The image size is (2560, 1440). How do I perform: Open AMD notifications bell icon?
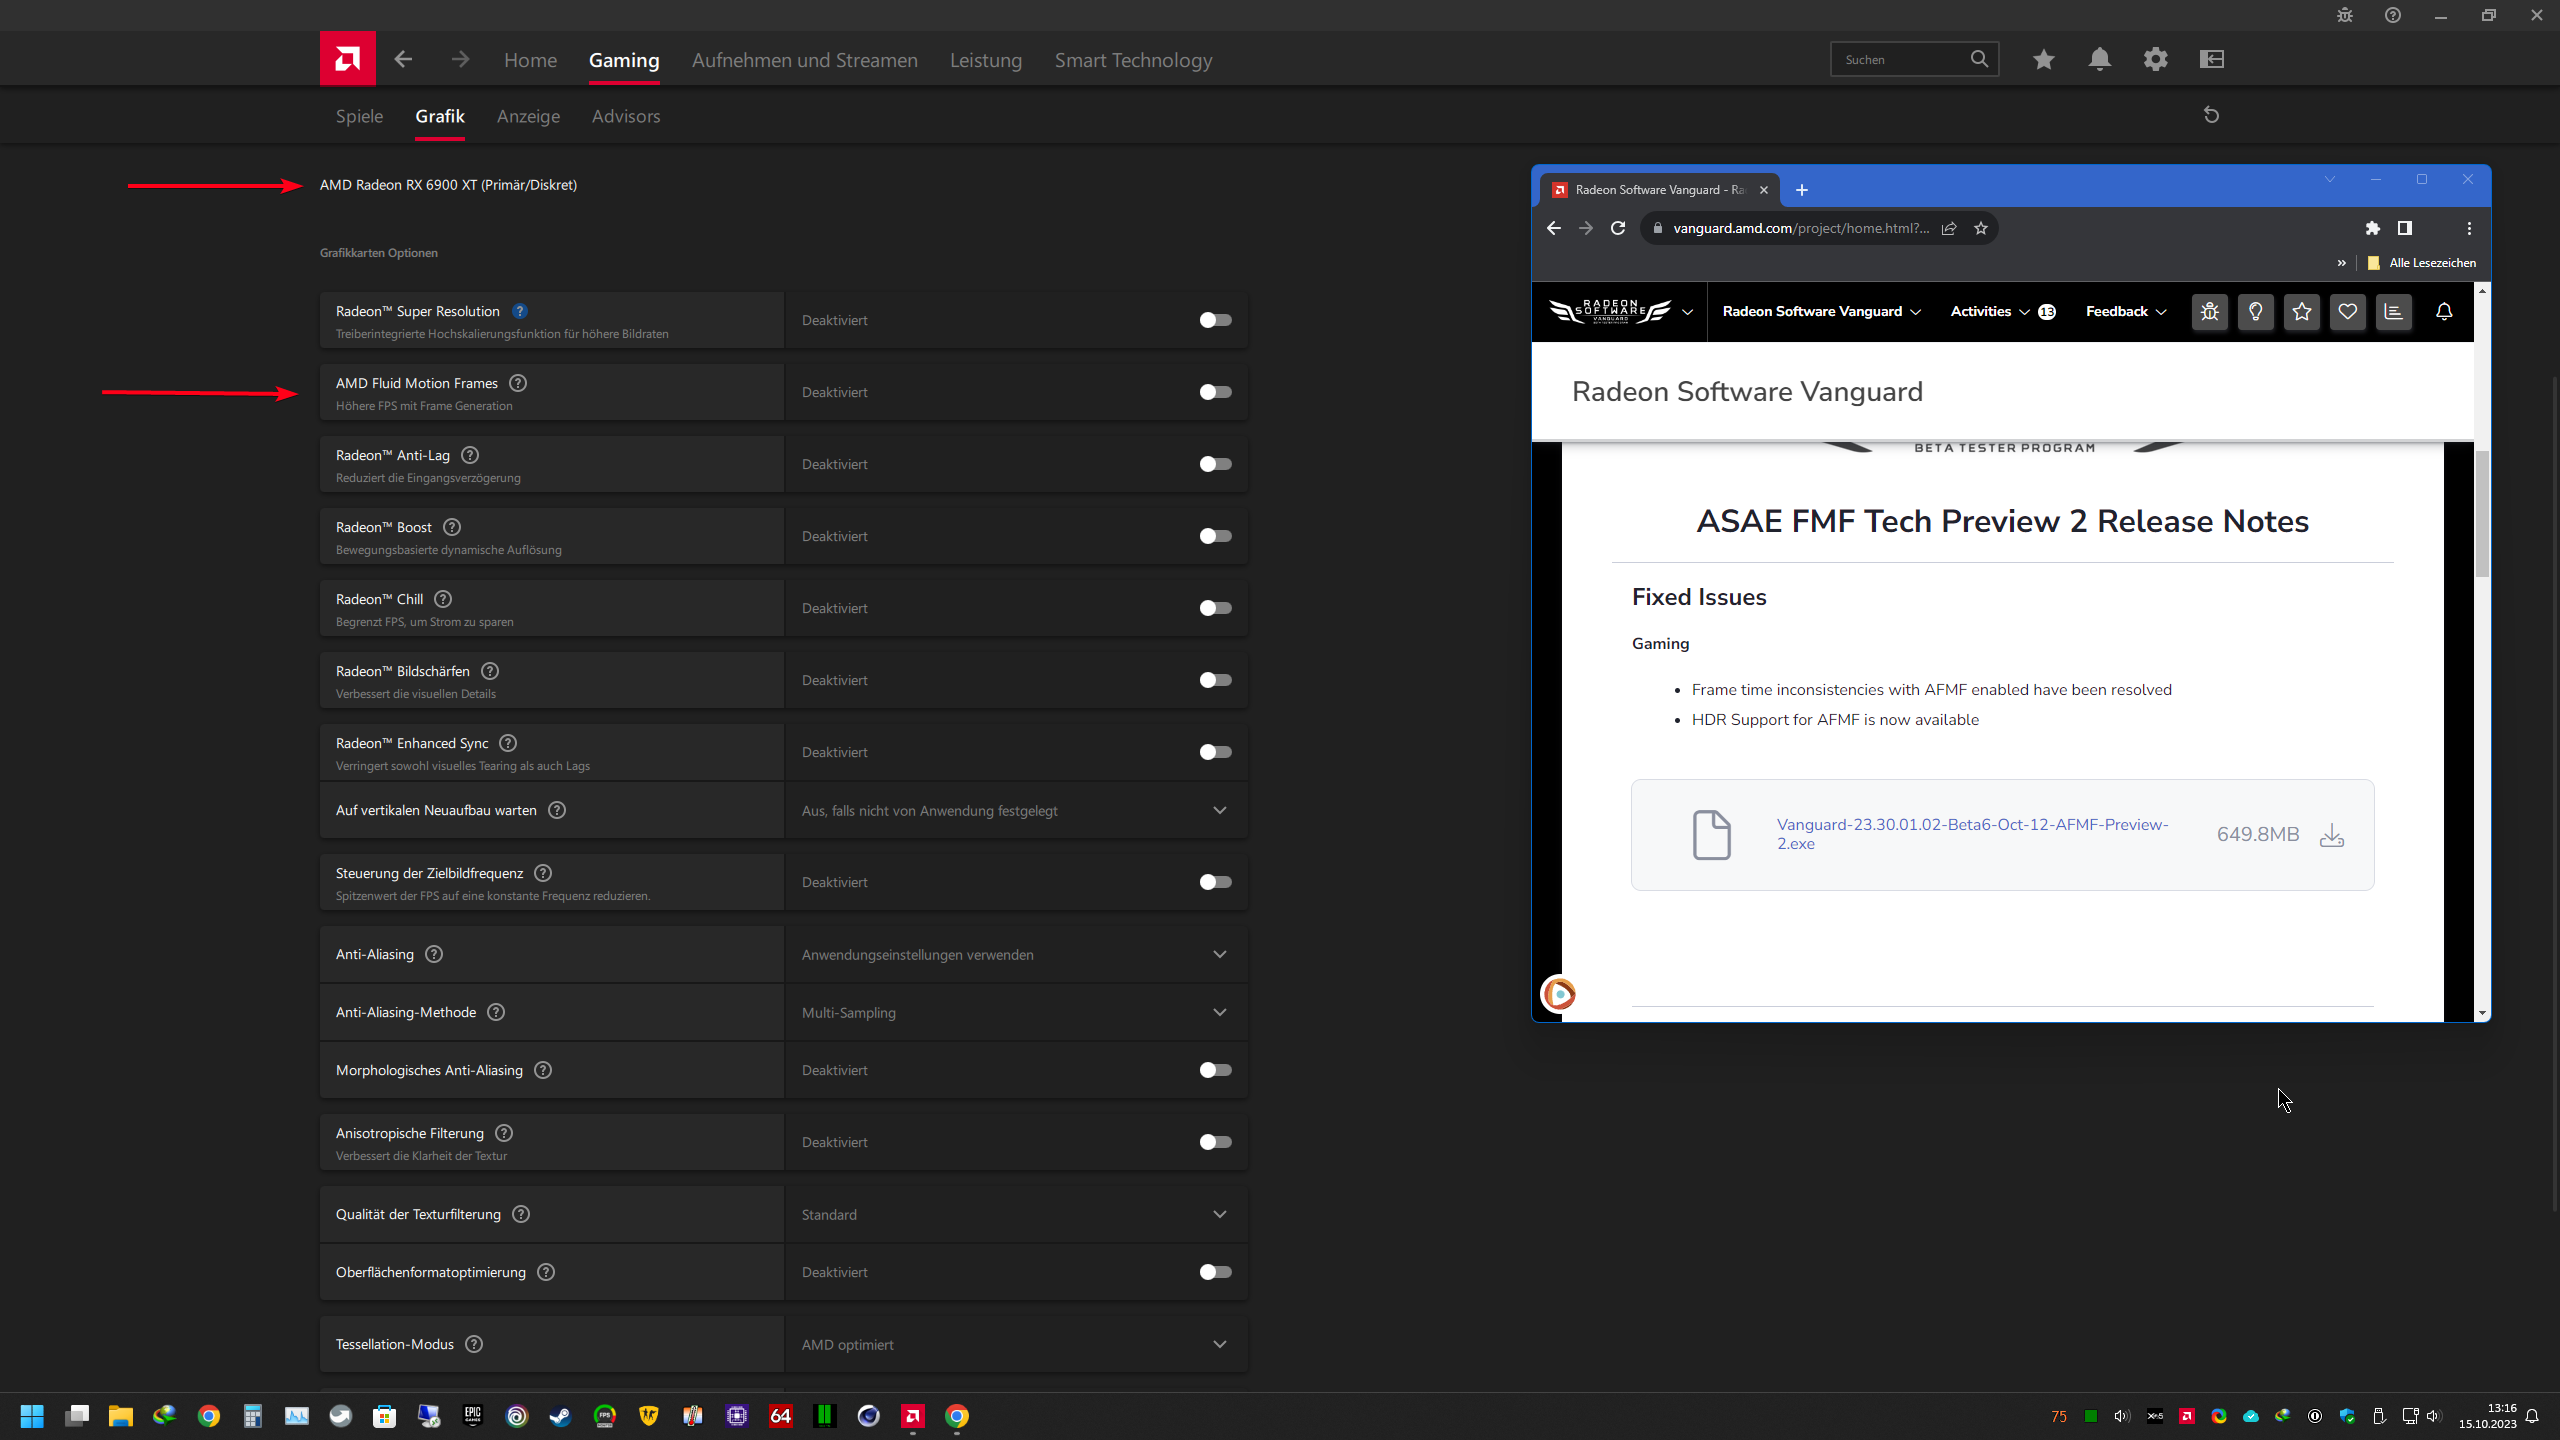(2099, 59)
